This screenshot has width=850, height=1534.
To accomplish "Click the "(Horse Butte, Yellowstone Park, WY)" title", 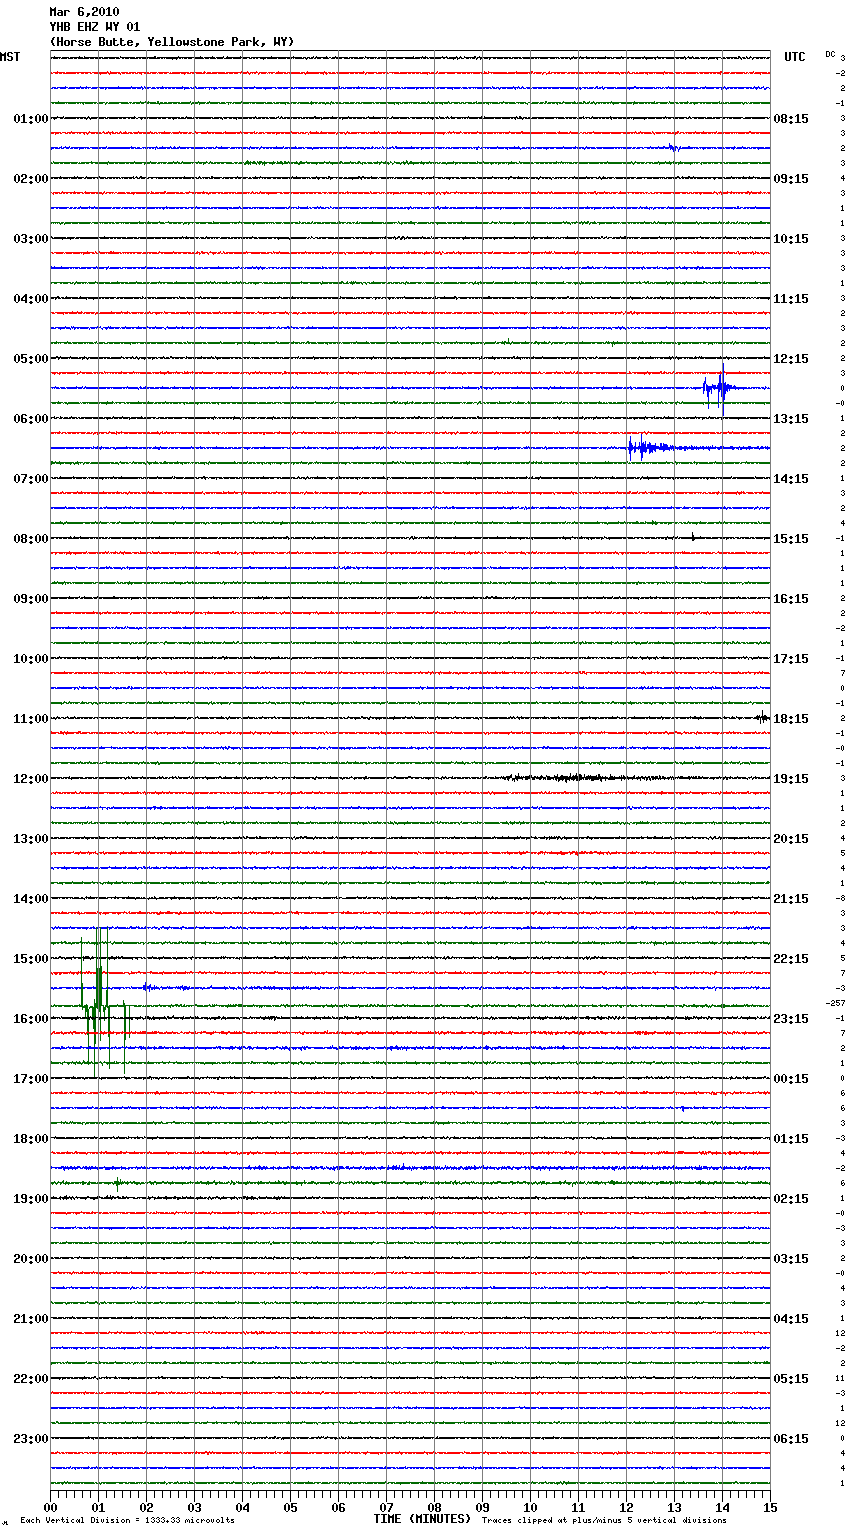I will pos(172,42).
